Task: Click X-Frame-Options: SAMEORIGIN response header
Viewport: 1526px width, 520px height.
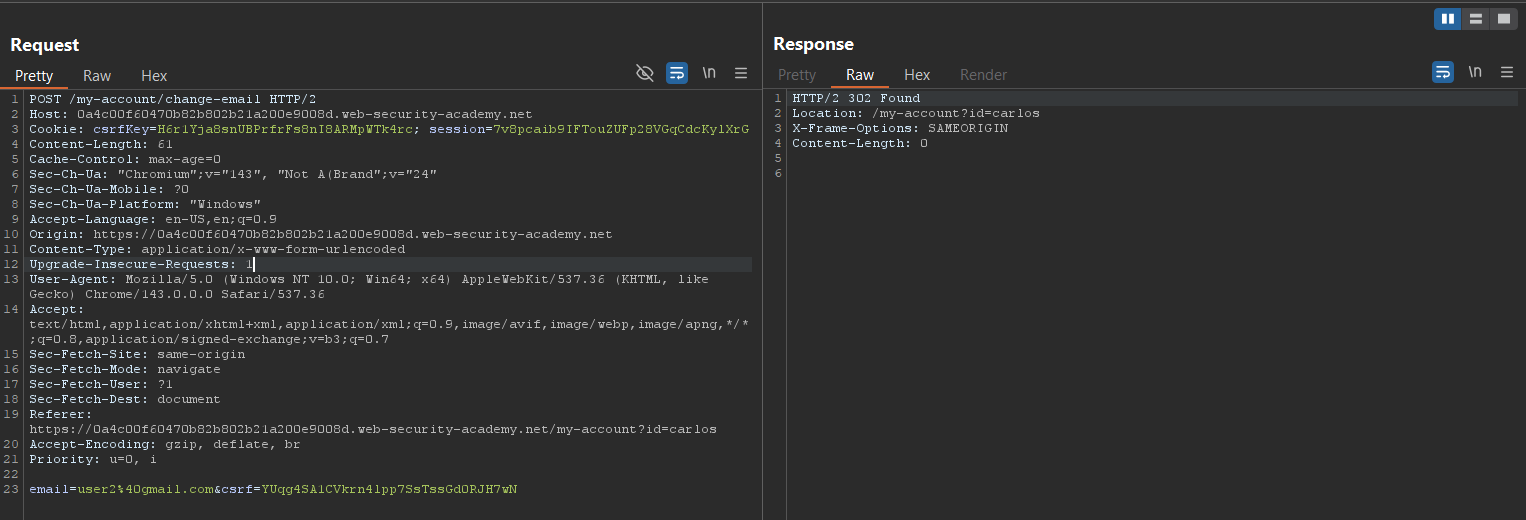Action: click(900, 128)
